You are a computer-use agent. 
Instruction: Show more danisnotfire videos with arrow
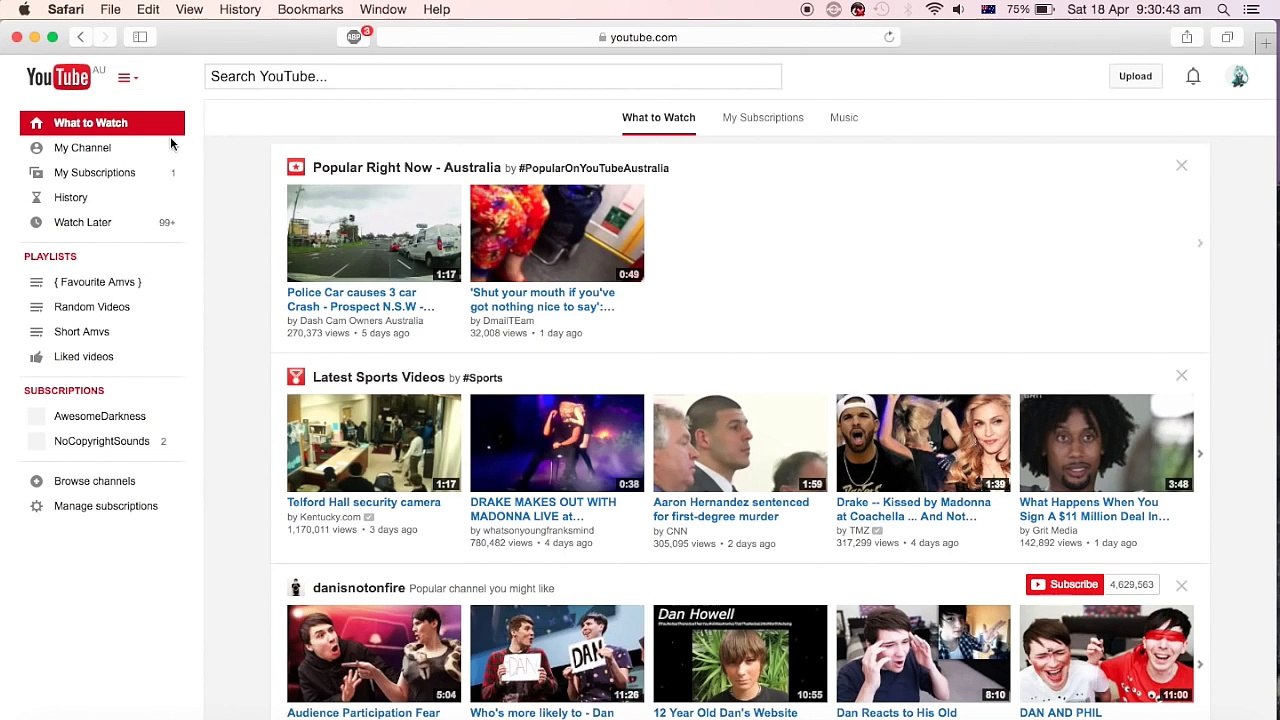pyautogui.click(x=1200, y=664)
